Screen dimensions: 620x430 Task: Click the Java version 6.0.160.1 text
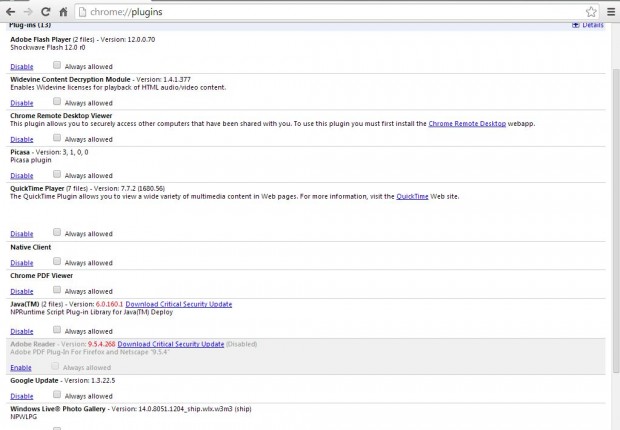pyautogui.click(x=110, y=304)
